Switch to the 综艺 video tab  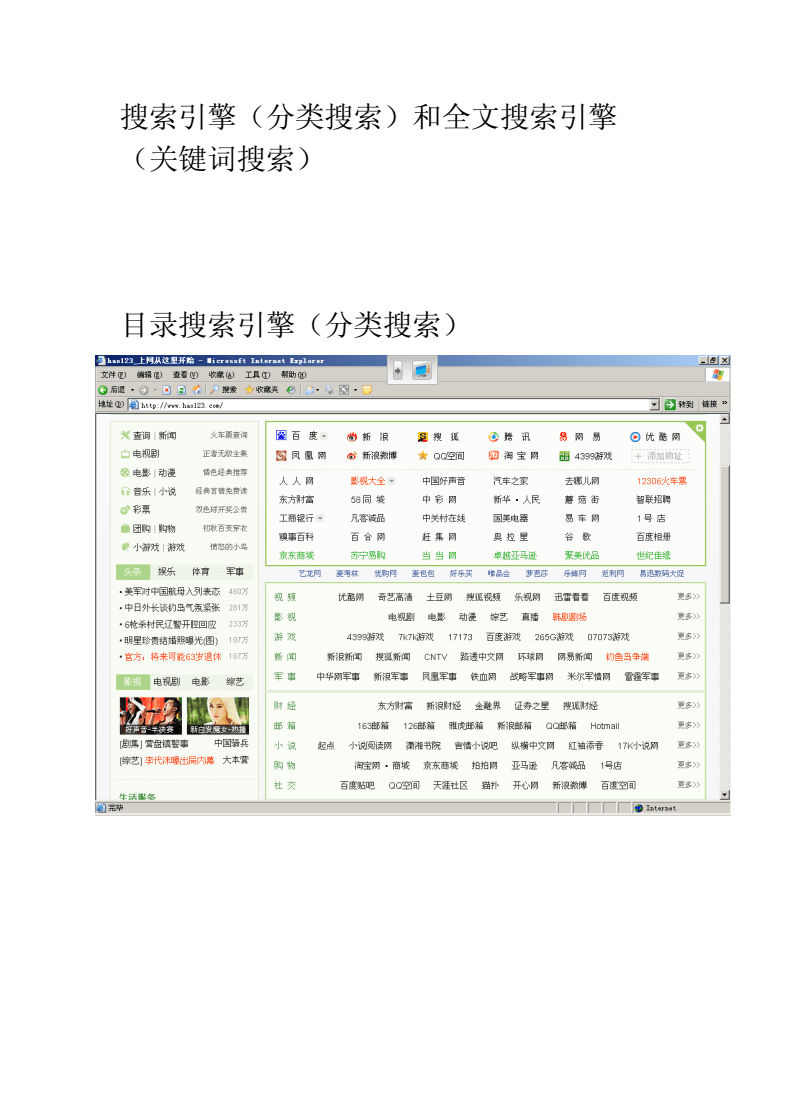pyautogui.click(x=235, y=682)
